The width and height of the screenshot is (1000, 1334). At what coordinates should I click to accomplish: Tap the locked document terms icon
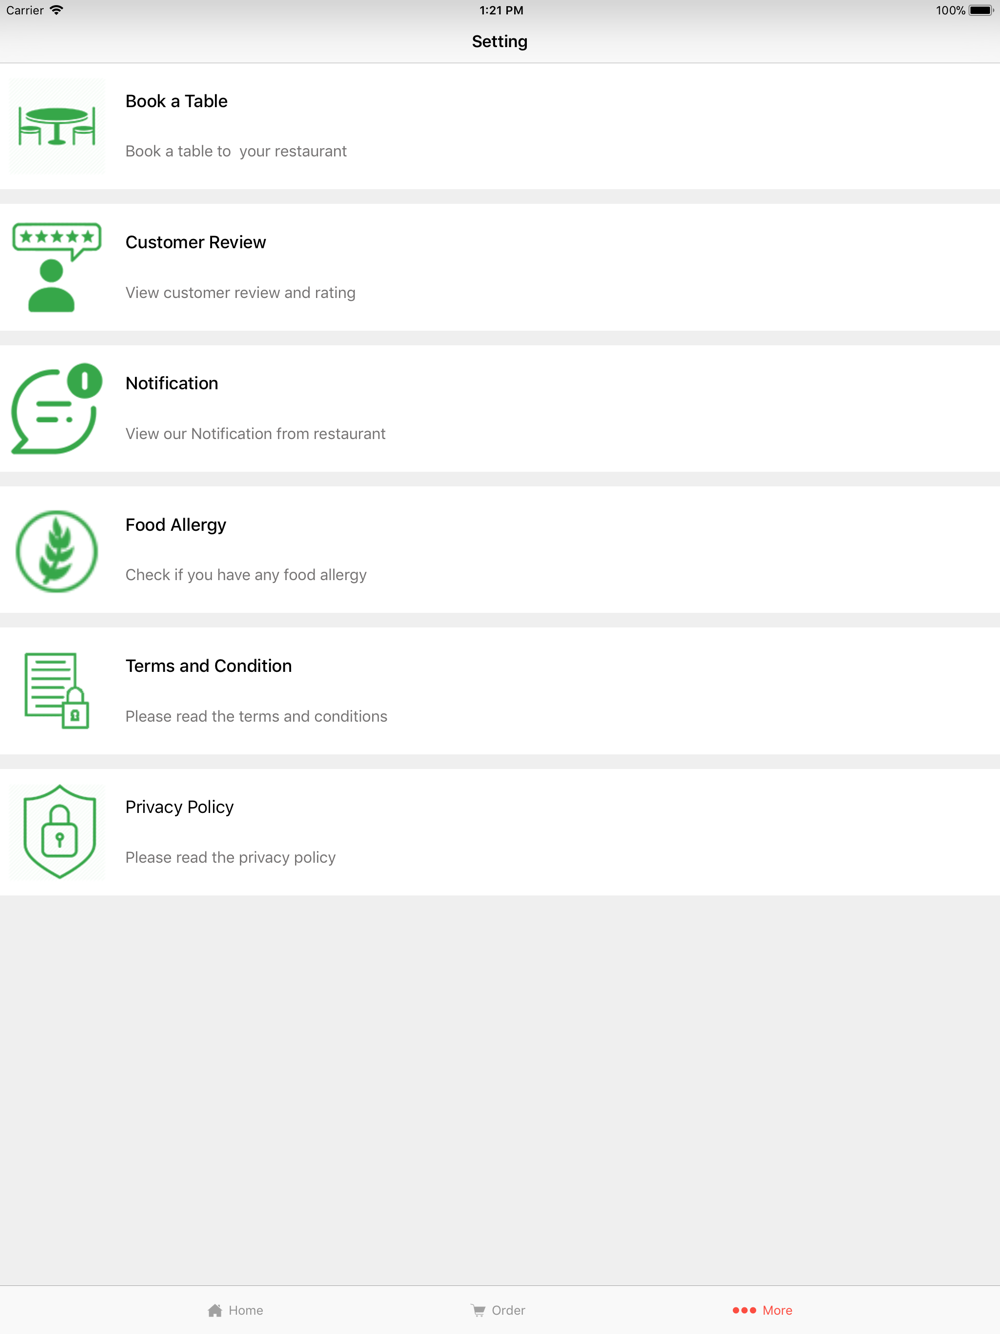click(57, 691)
